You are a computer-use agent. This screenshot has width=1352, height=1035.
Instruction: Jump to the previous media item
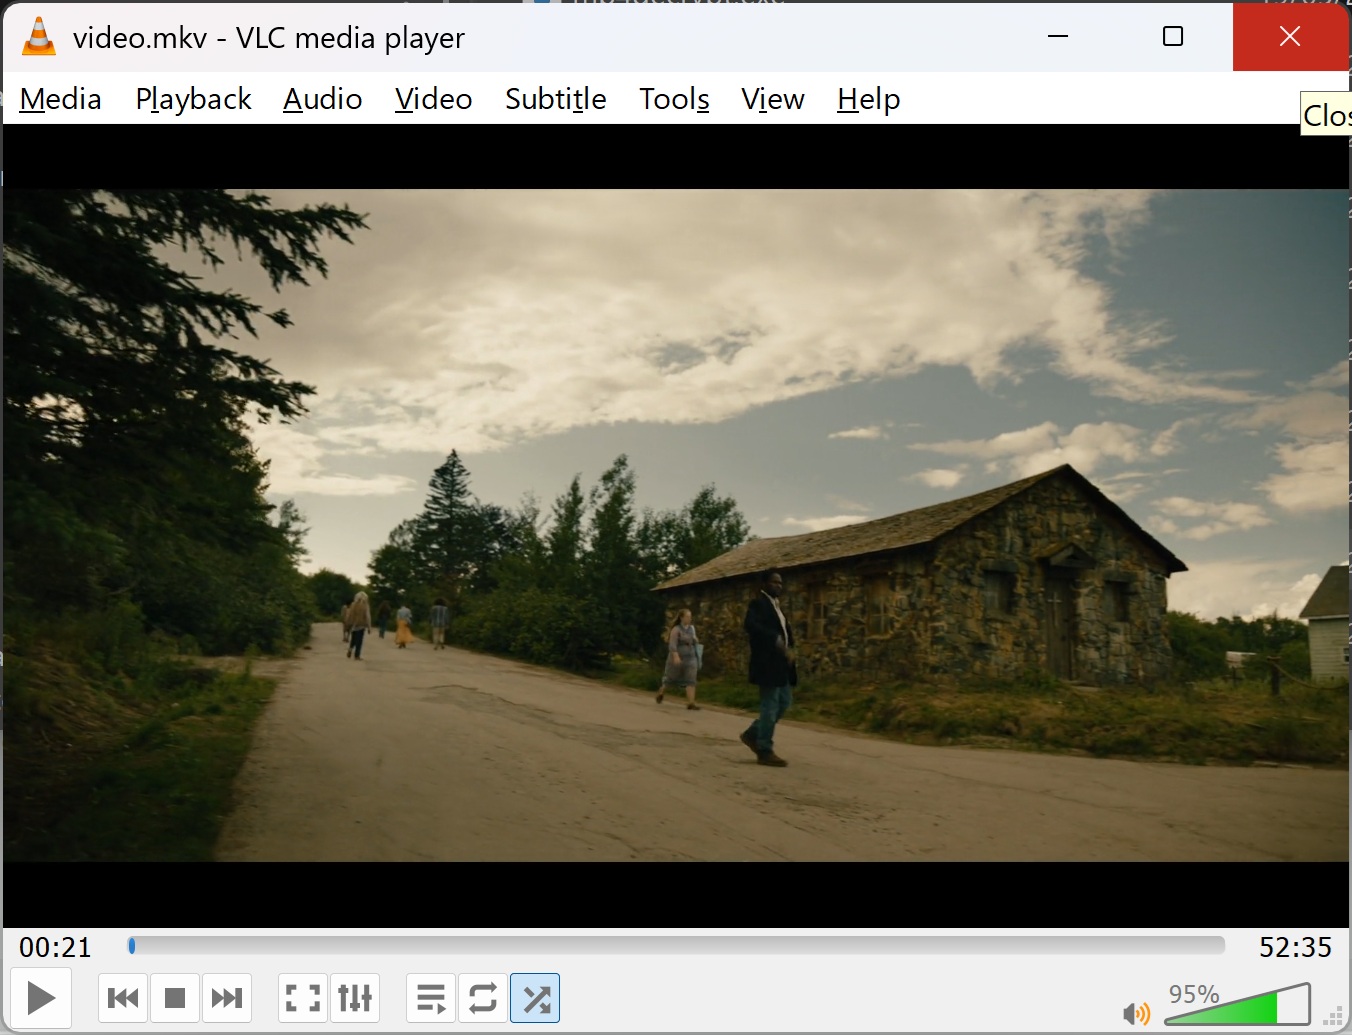coord(123,998)
